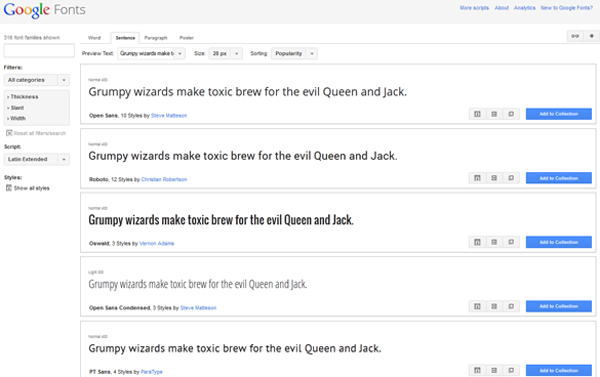Switch to the Paragraph tab

pos(156,38)
